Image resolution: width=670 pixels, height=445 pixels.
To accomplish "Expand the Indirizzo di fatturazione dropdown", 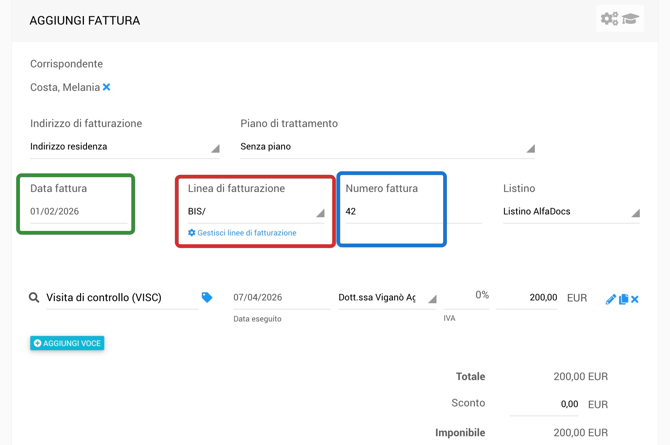I will [x=124, y=147].
